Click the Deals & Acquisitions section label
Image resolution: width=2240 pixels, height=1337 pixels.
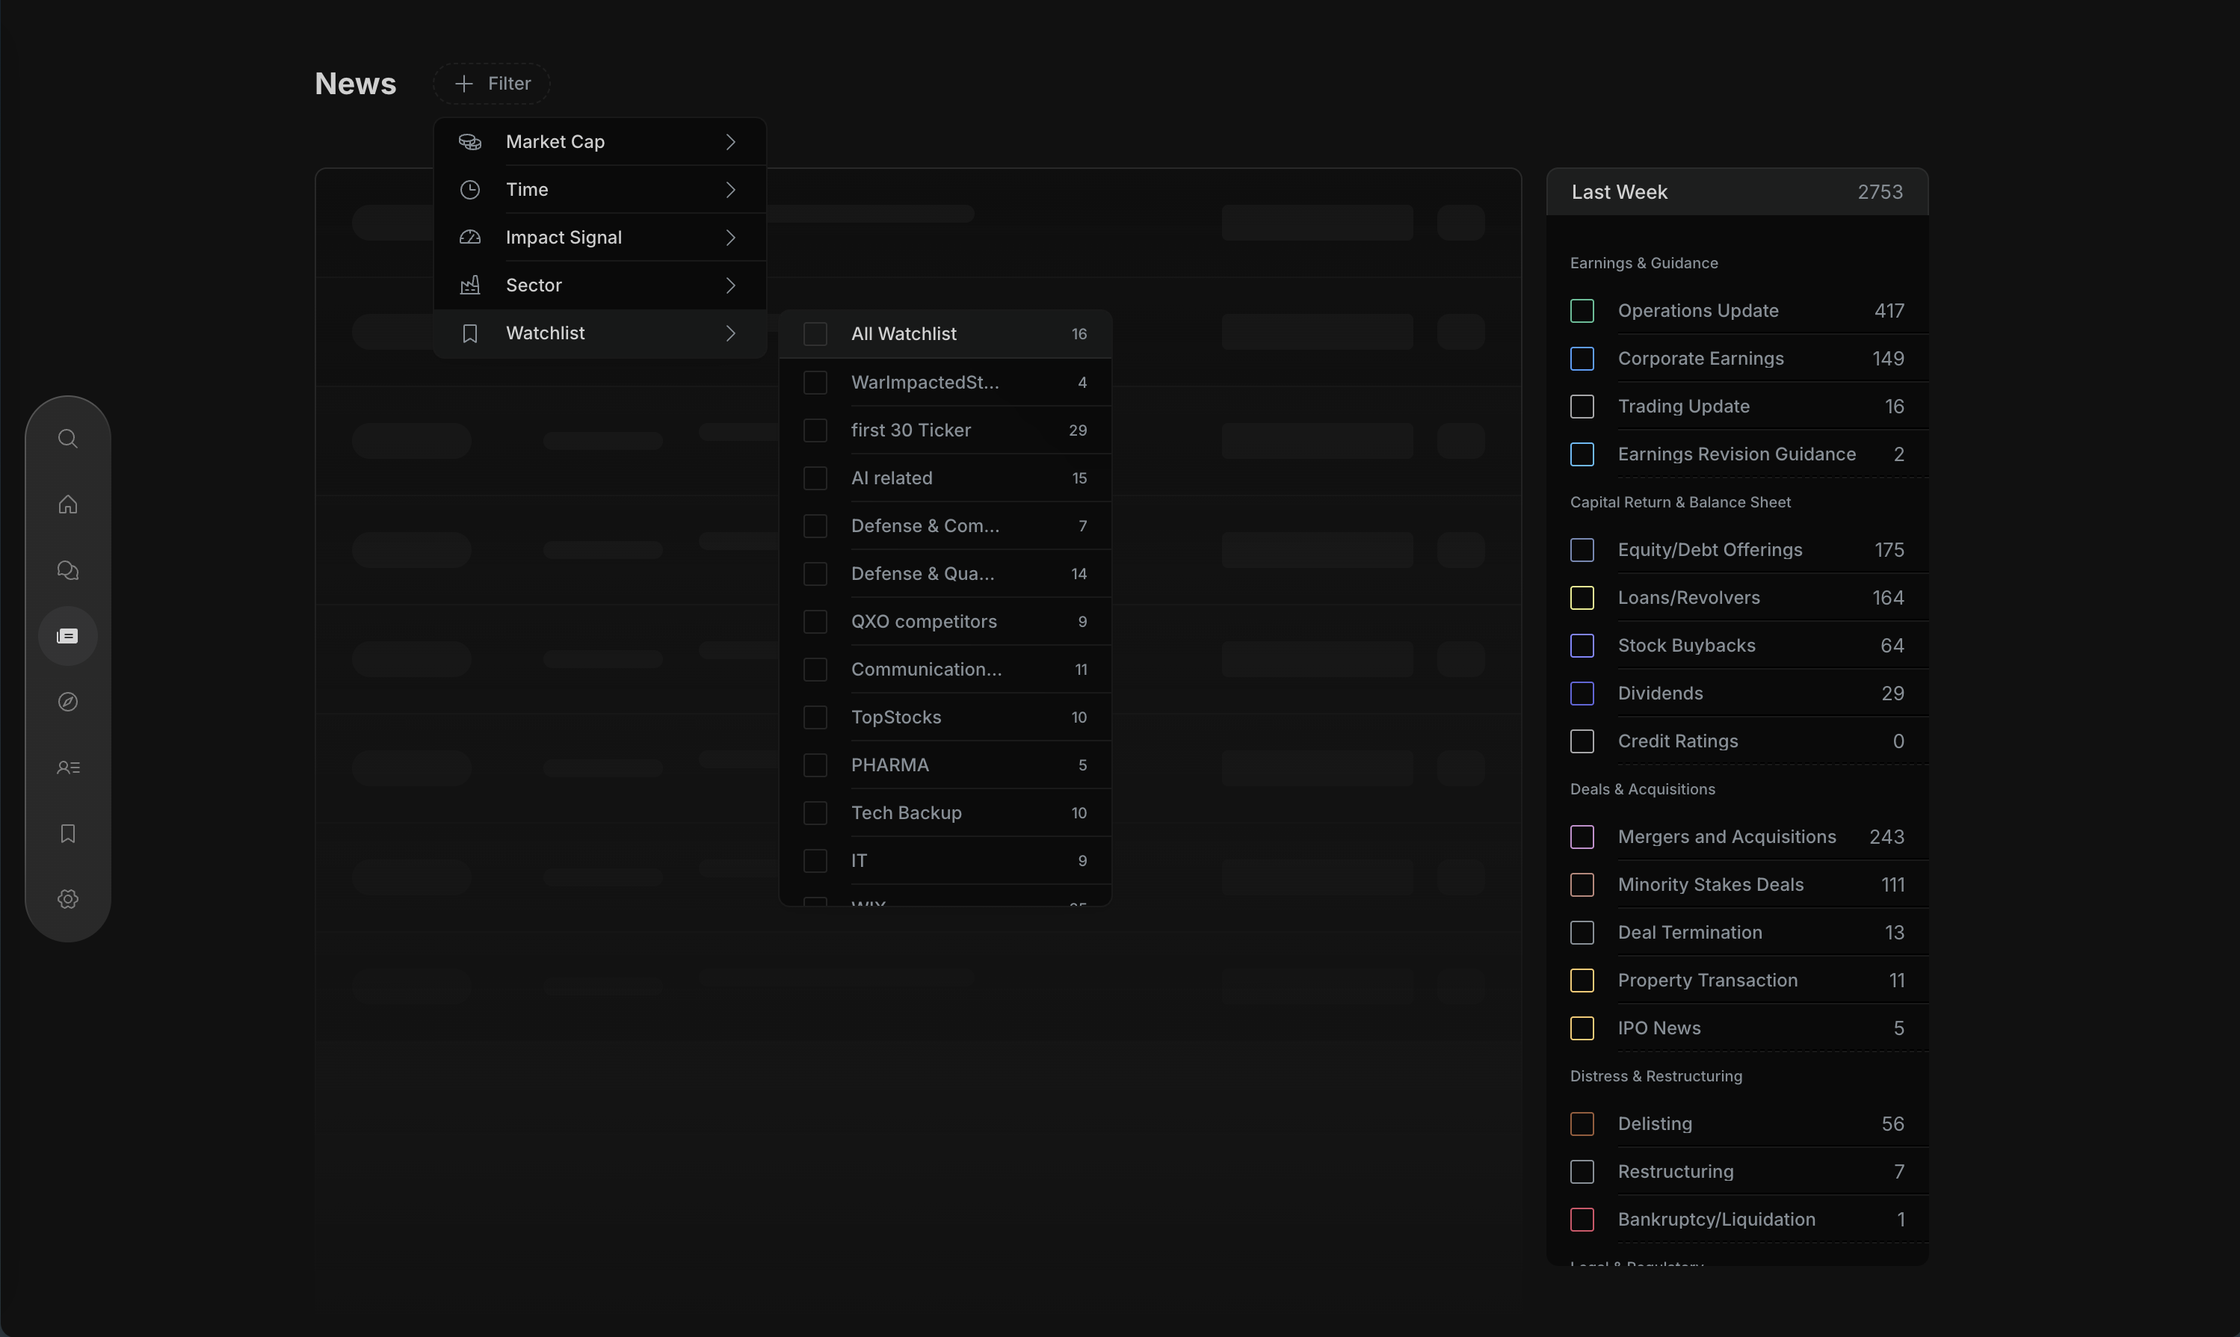pos(1642,789)
